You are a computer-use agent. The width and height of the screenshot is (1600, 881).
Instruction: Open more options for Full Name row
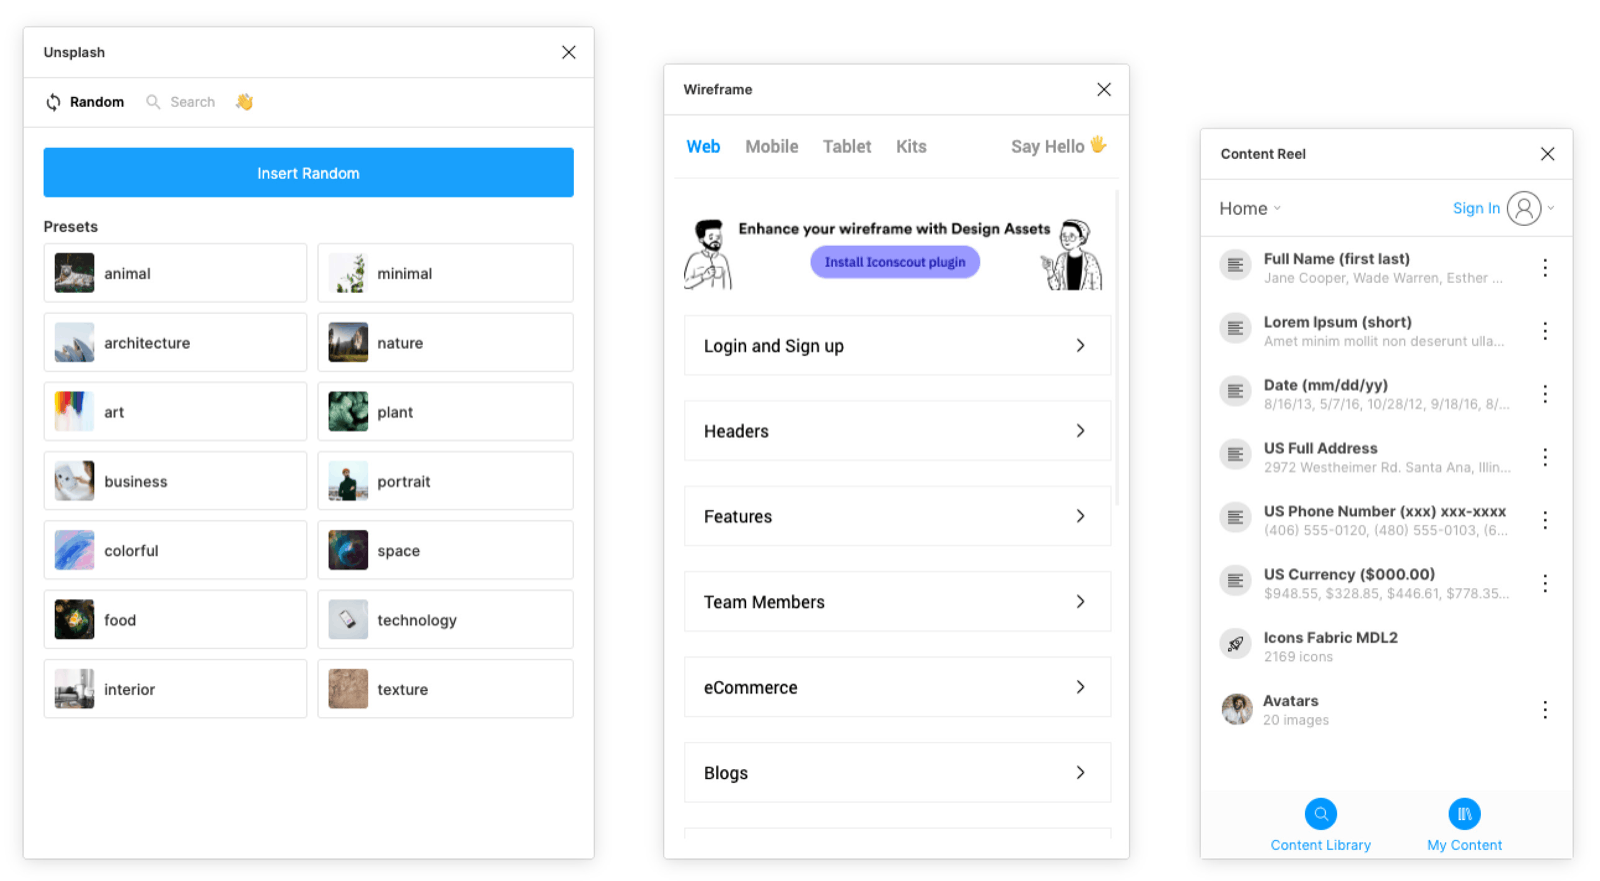[x=1545, y=268]
